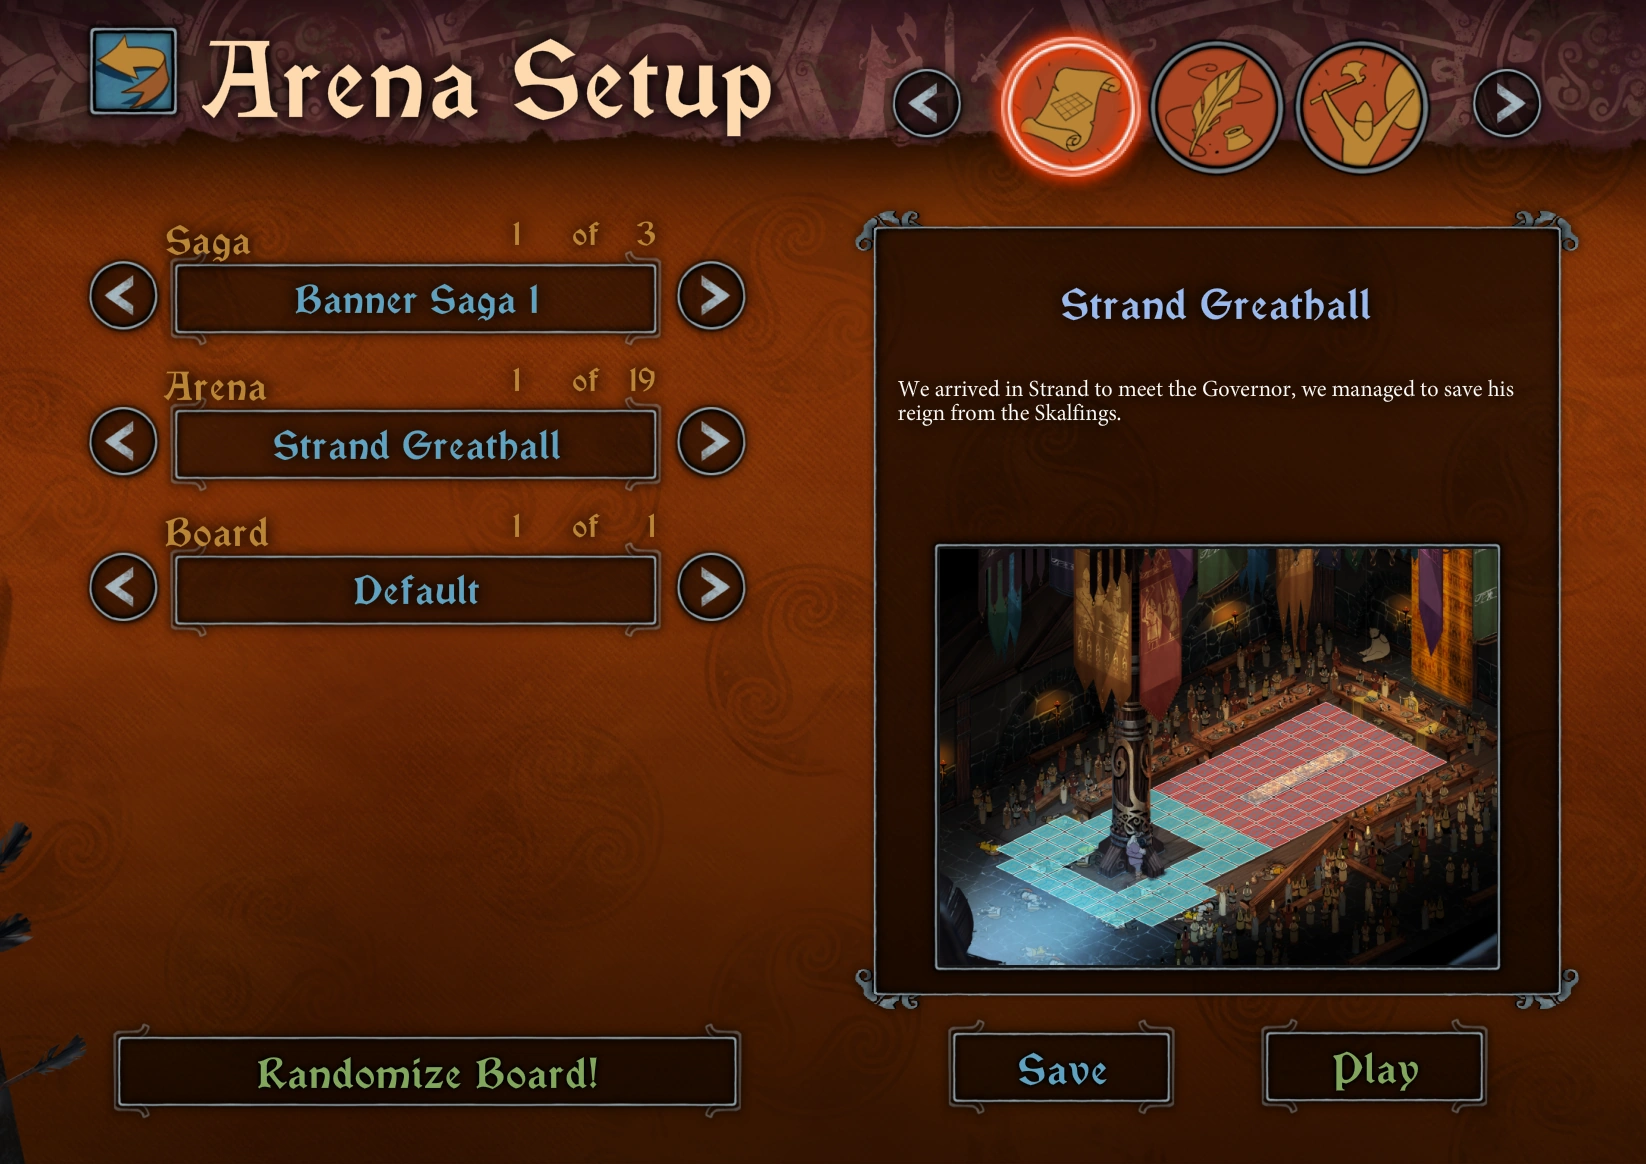Start the battle with Play
1646x1164 pixels.
[x=1374, y=1069]
